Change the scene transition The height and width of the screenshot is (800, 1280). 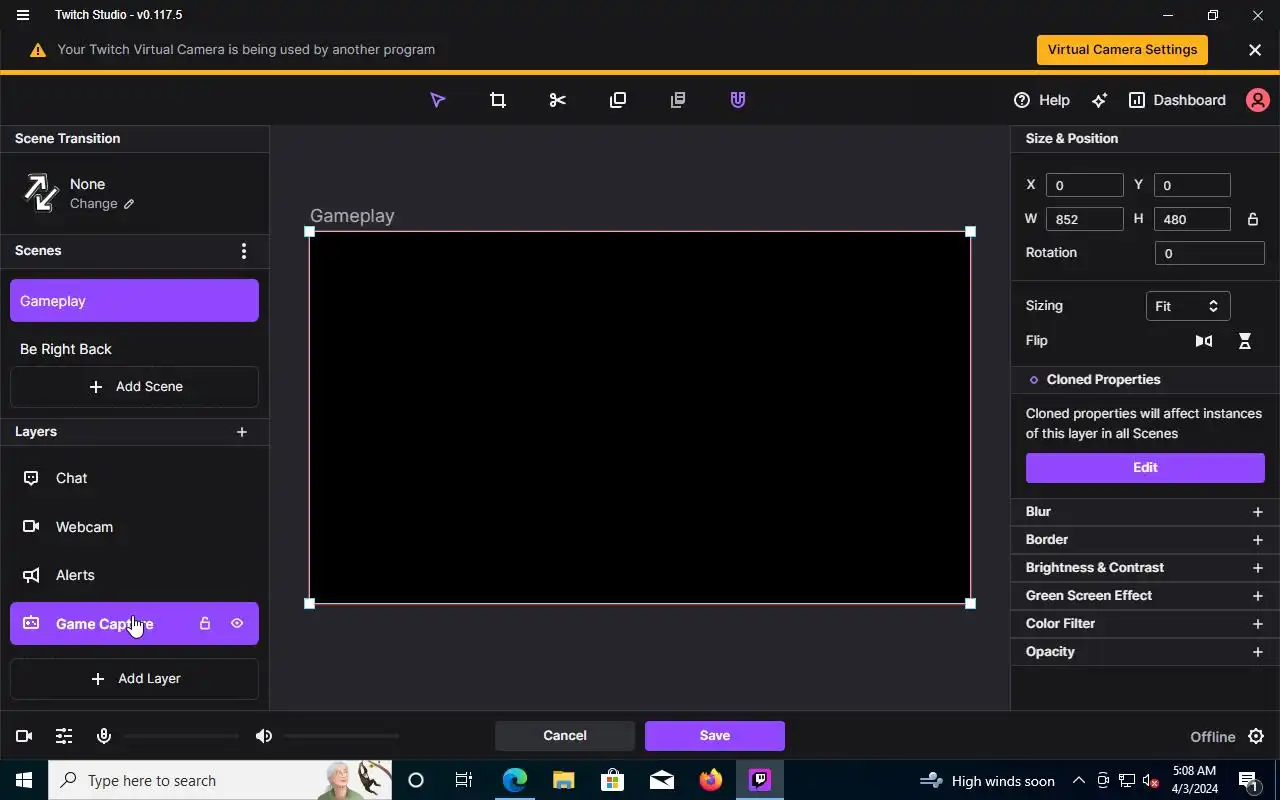(101, 203)
